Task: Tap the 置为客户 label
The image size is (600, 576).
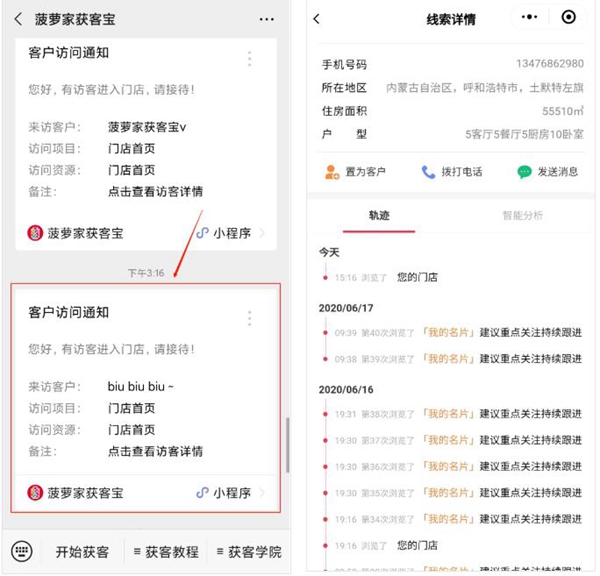Action: 365,172
